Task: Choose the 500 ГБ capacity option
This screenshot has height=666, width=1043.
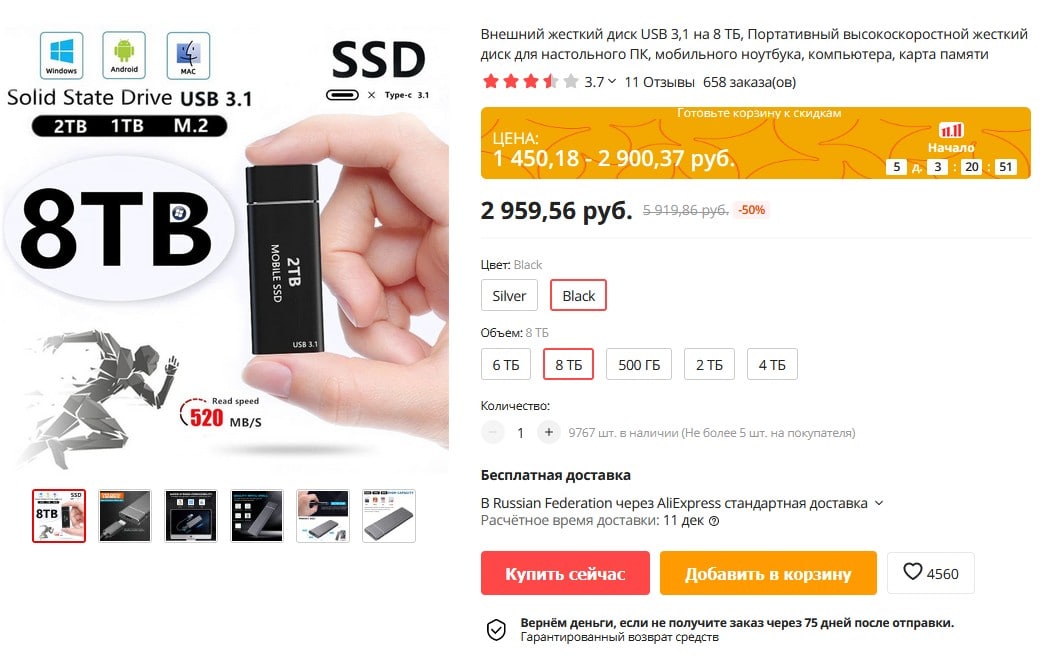Action: coord(639,365)
